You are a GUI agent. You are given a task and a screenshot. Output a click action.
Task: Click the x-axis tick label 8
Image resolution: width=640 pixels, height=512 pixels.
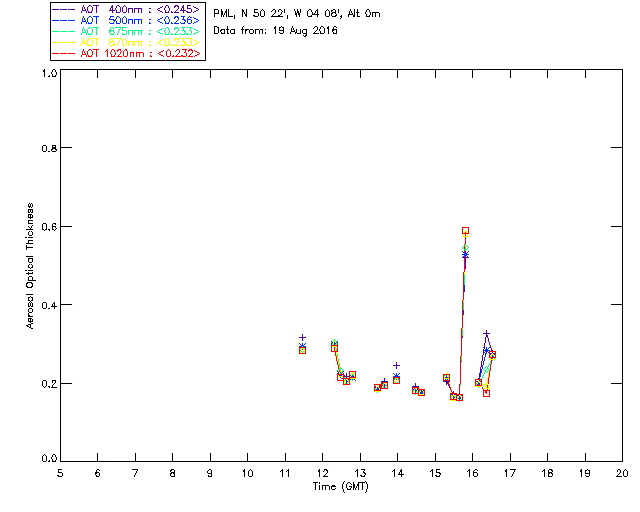[x=173, y=473]
